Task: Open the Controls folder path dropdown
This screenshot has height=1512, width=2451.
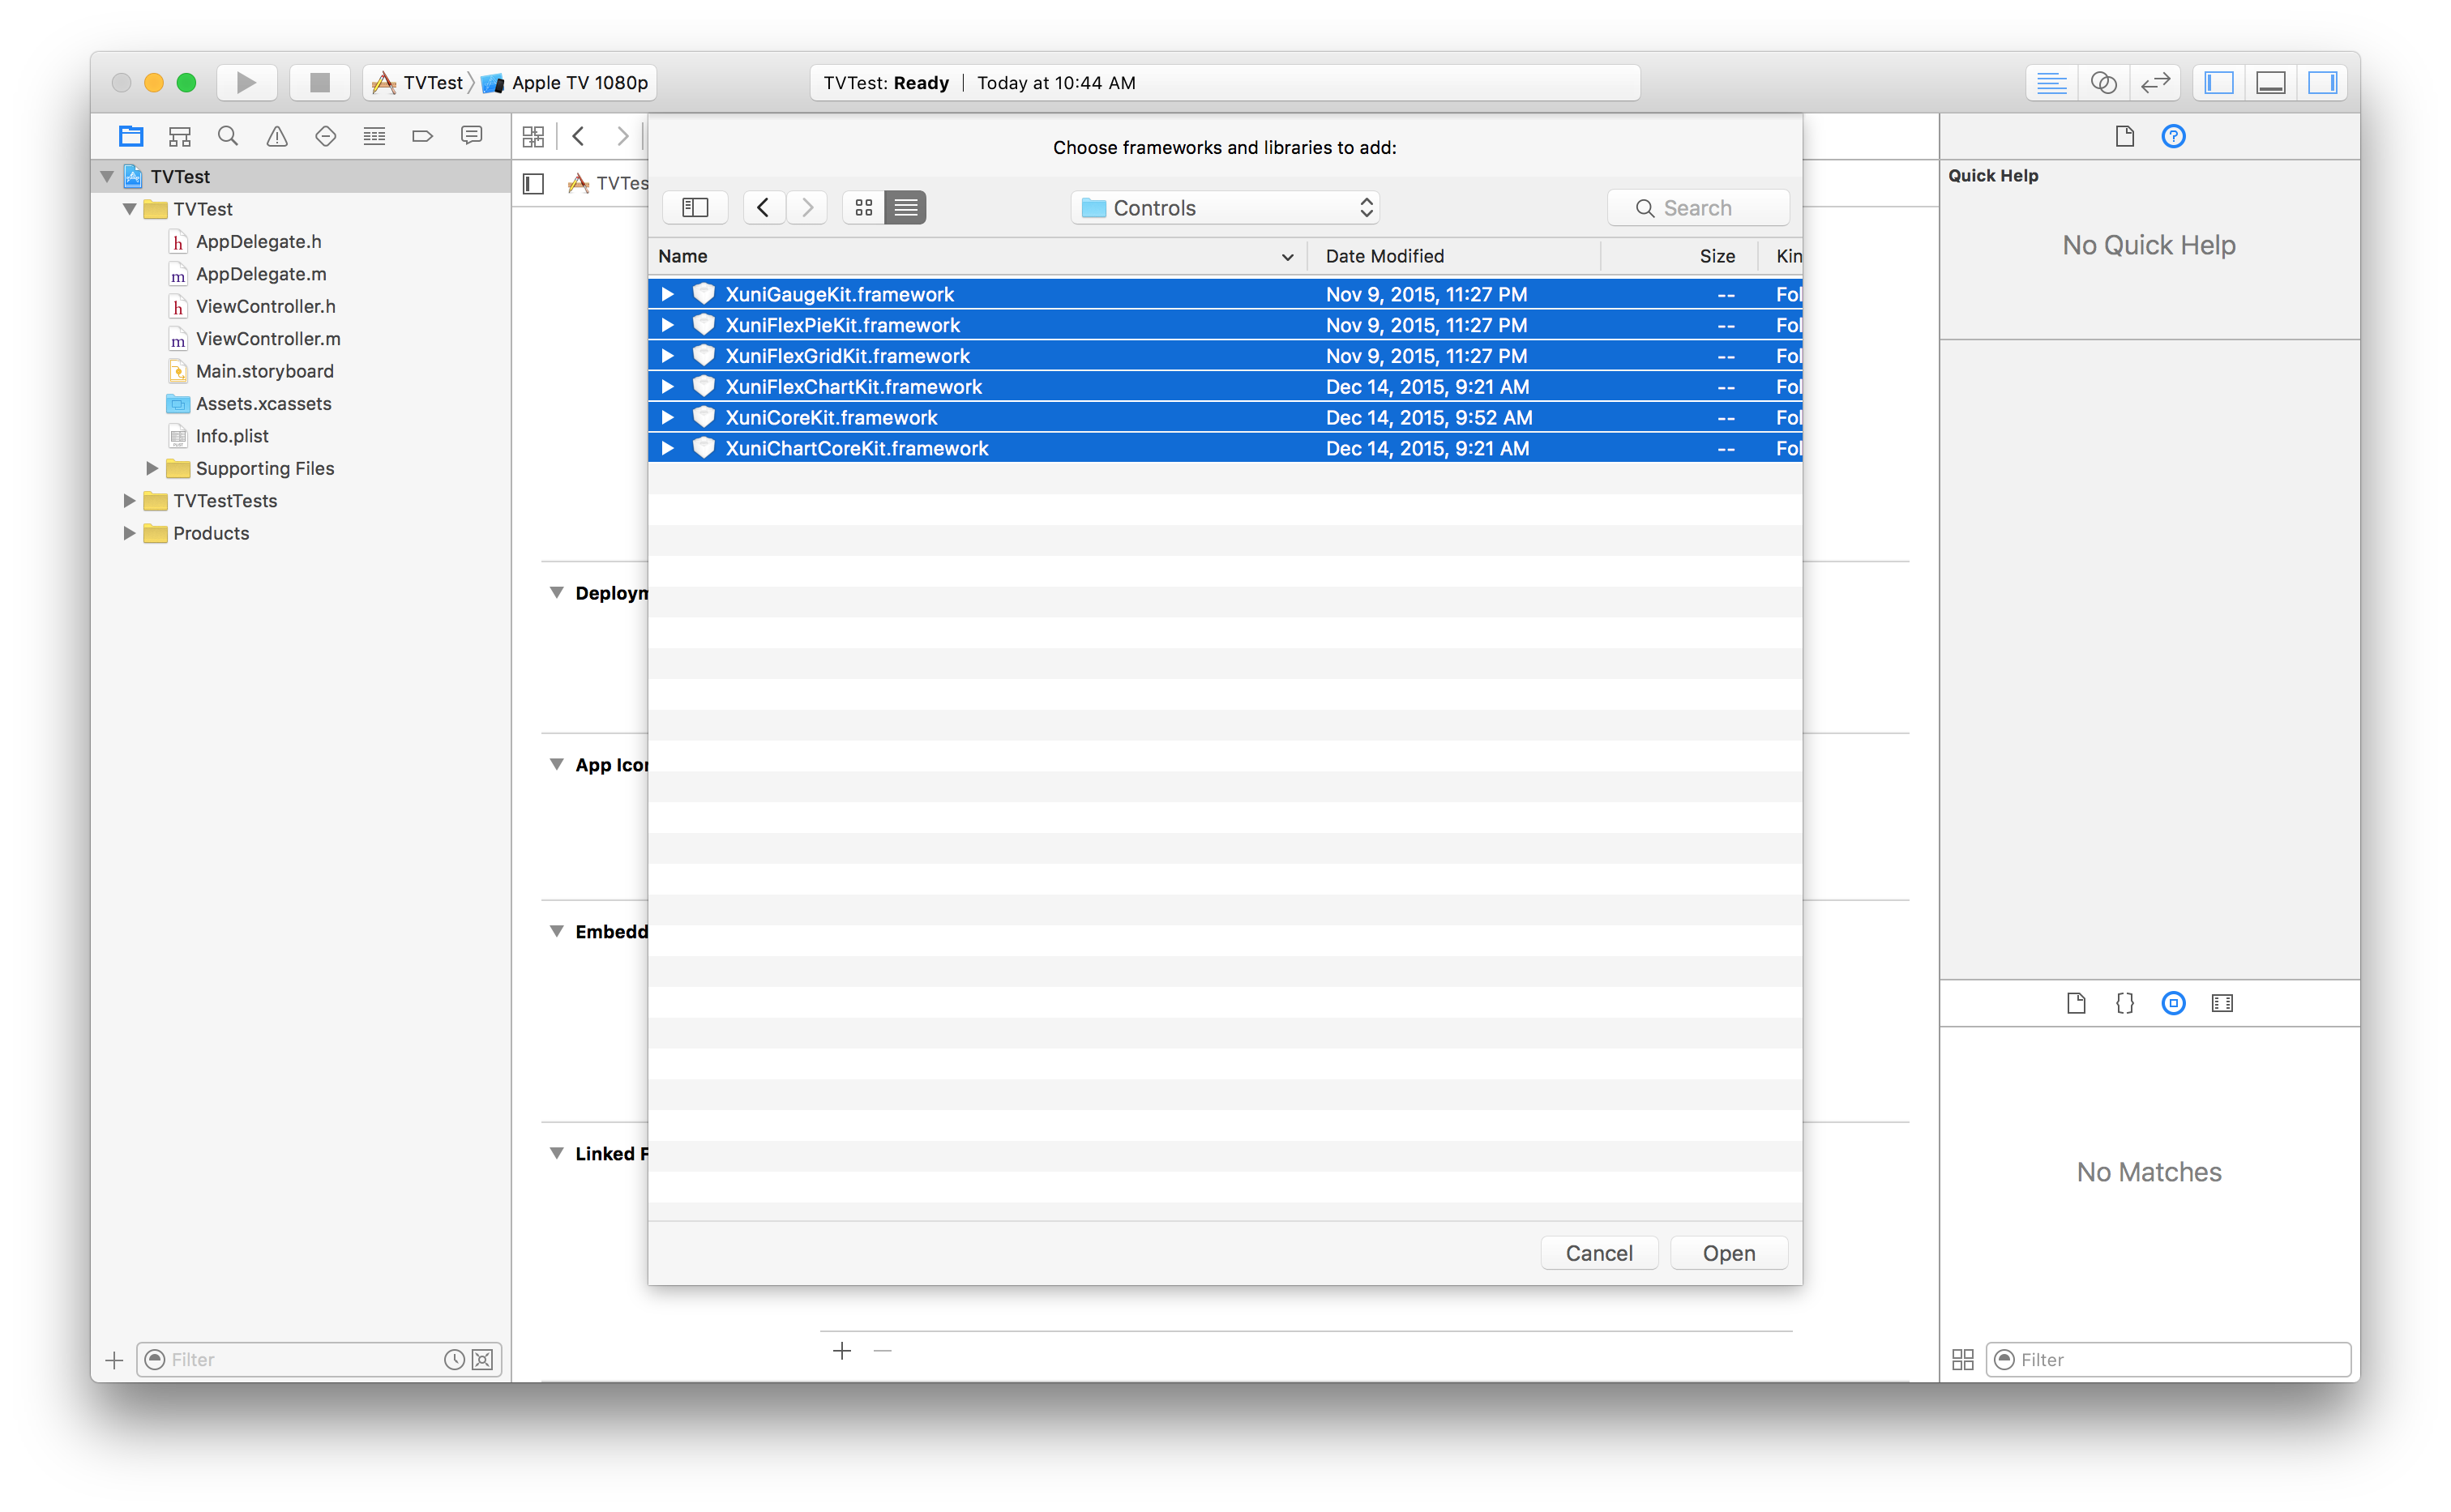Action: (1225, 207)
